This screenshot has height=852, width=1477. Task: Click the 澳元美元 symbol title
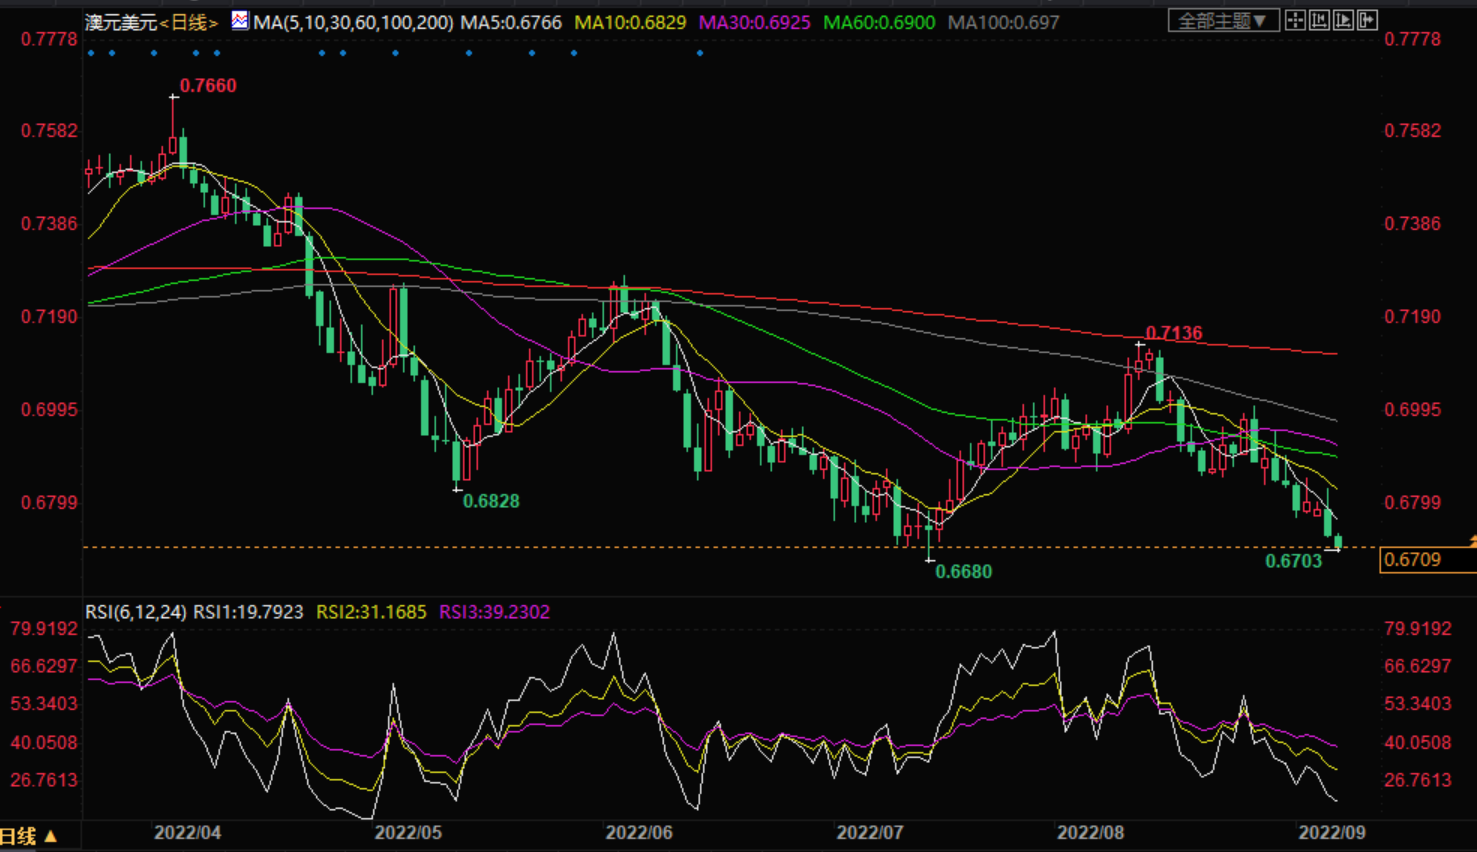pyautogui.click(x=122, y=22)
